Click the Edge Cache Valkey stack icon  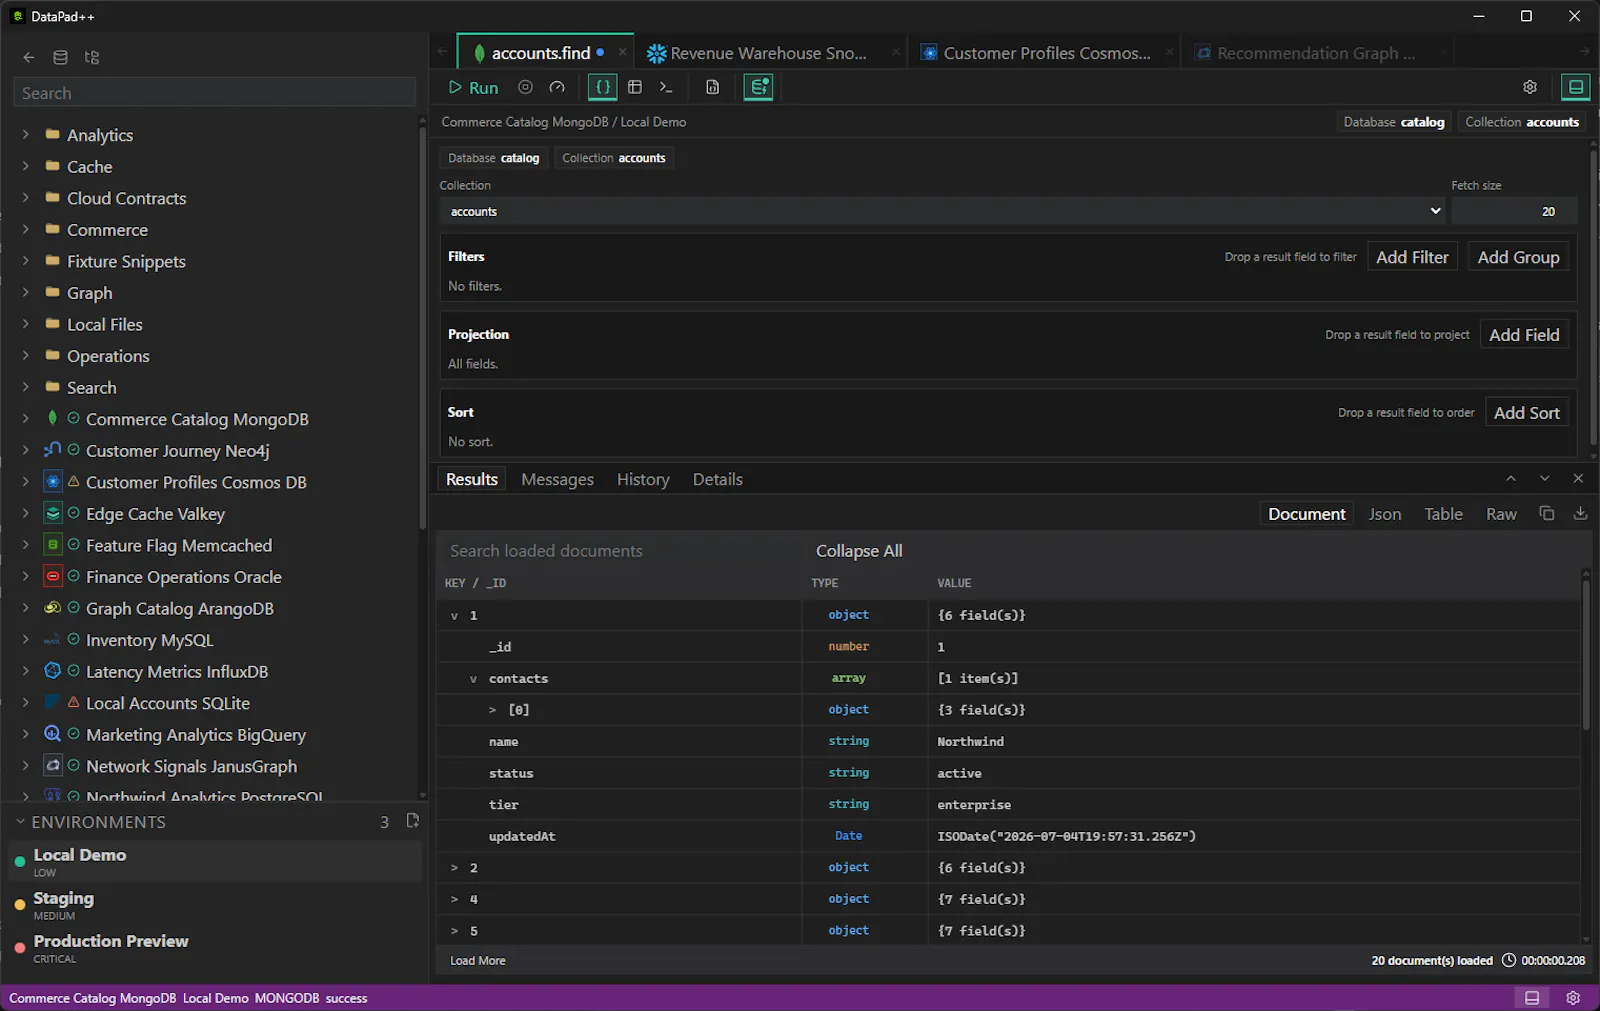[53, 513]
